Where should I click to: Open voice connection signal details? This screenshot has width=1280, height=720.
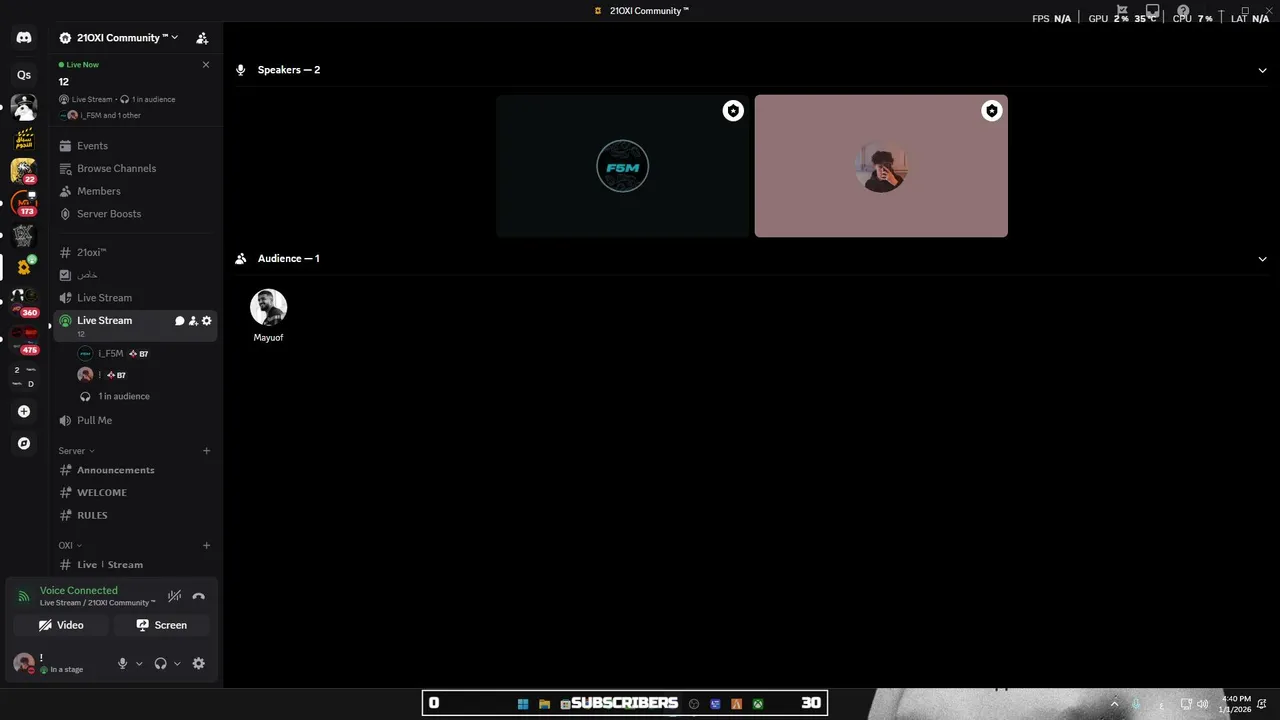pos(24,597)
